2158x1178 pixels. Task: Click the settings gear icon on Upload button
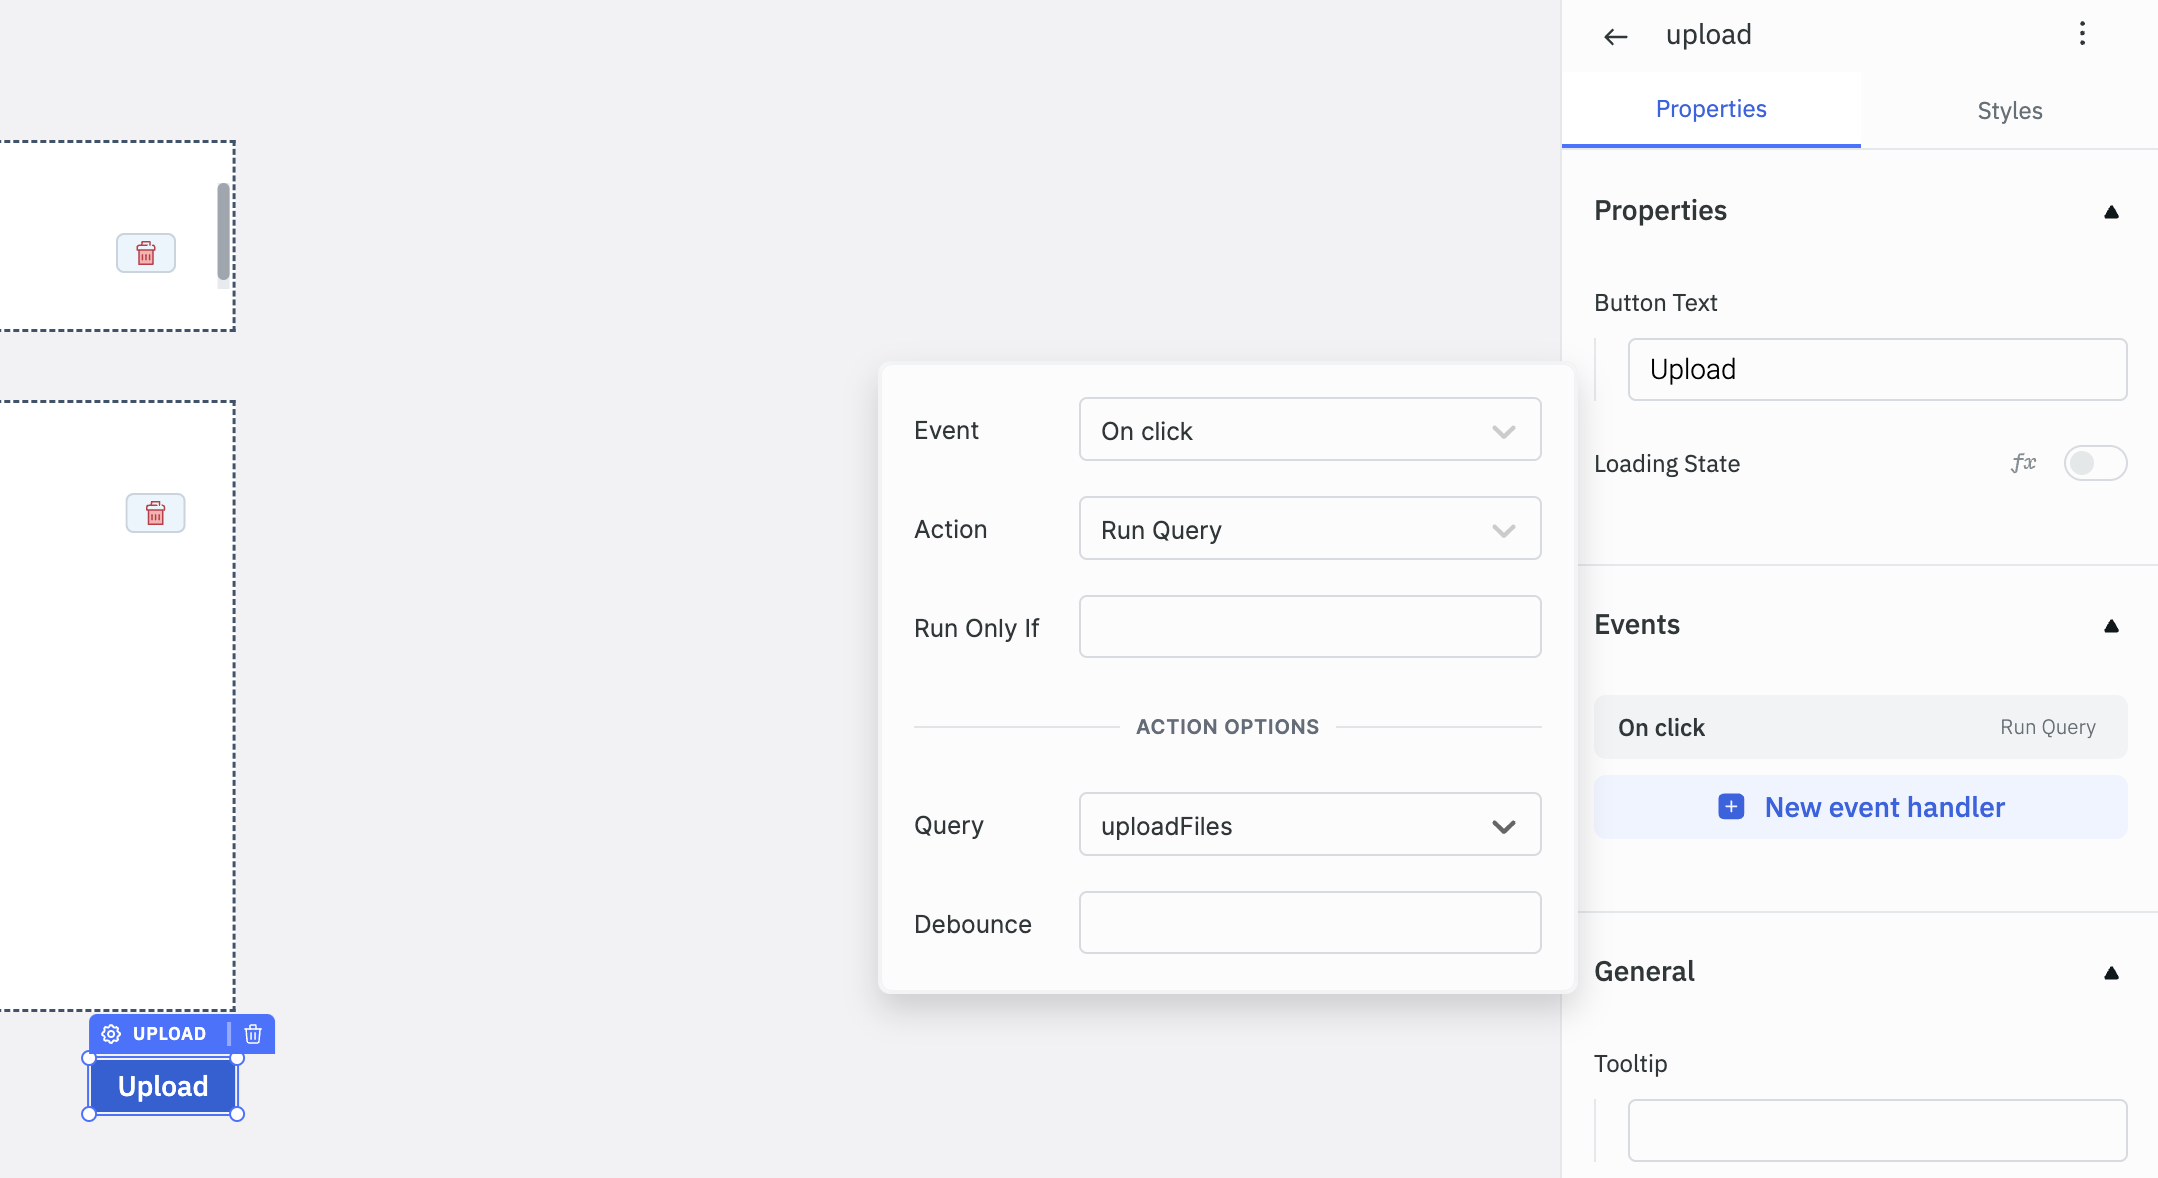(110, 1033)
